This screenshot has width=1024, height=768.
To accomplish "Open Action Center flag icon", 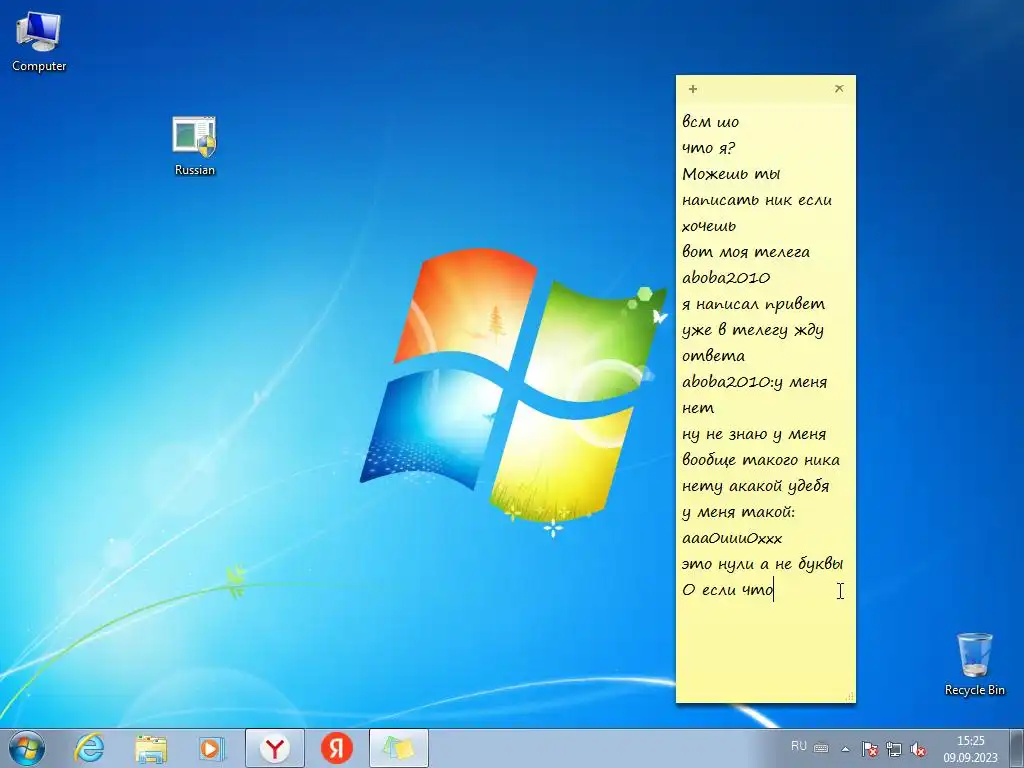I will (869, 749).
